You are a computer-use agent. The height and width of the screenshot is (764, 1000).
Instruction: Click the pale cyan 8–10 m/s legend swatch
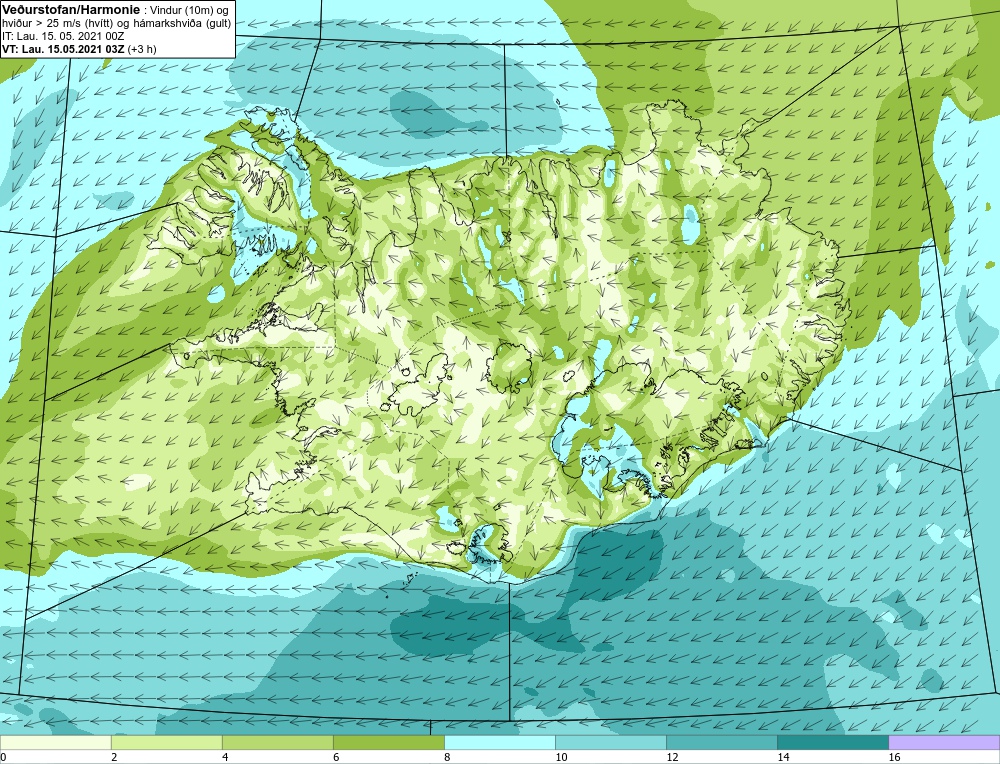[x=499, y=743]
